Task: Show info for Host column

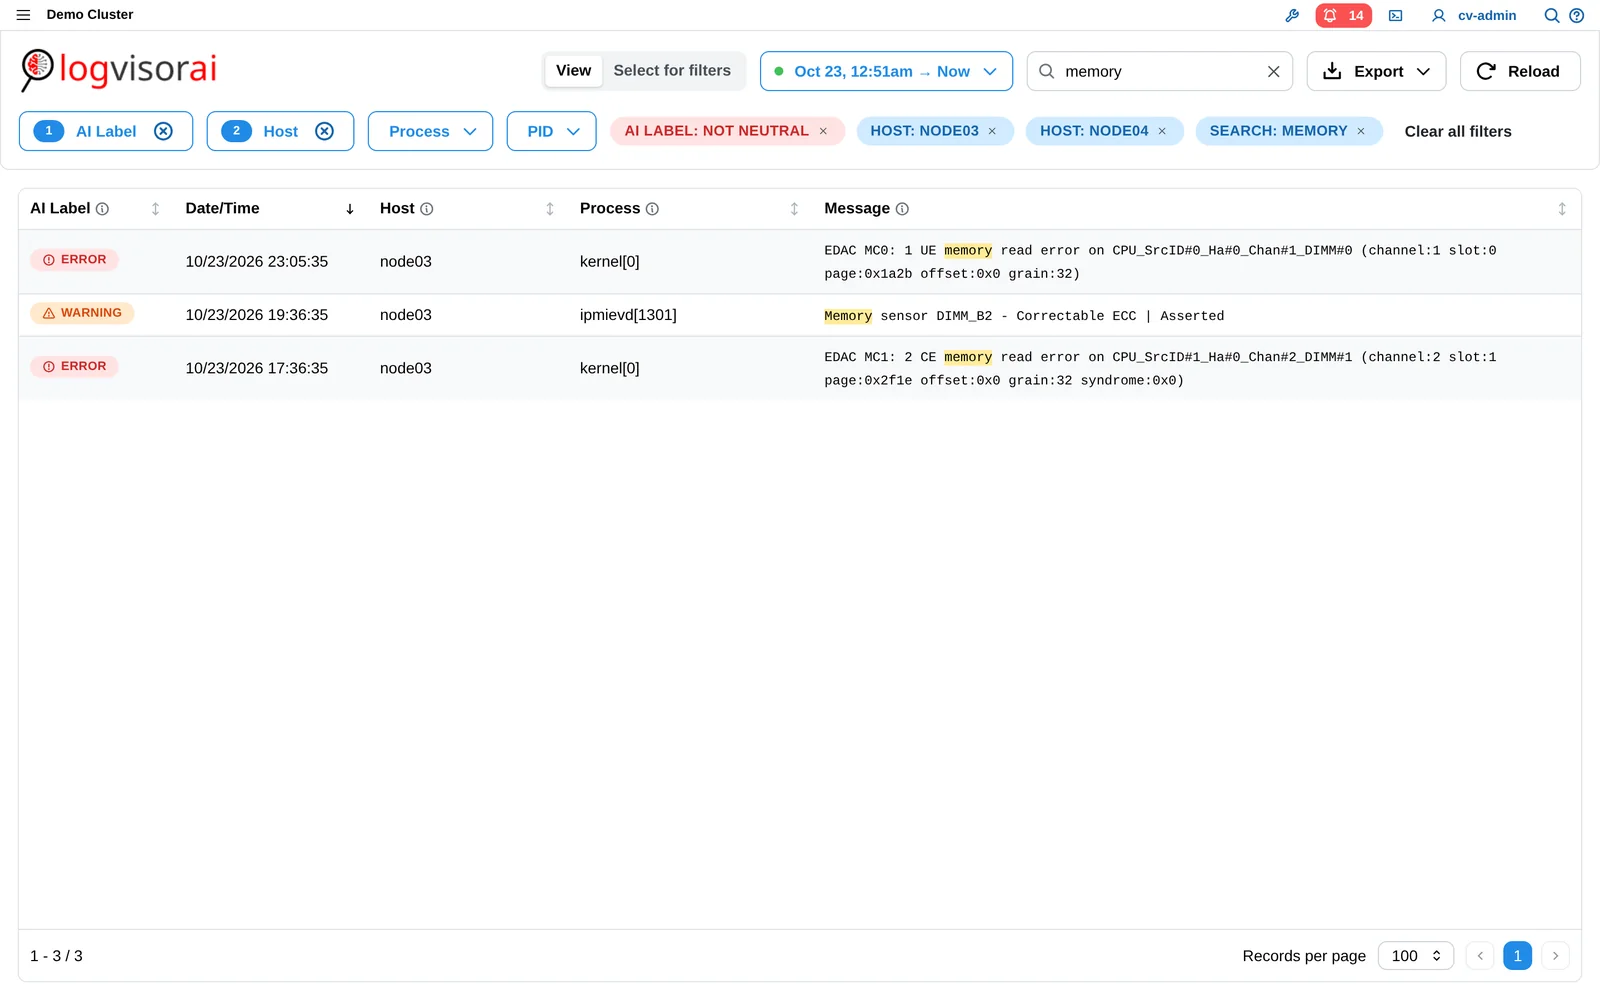Action: click(x=427, y=209)
